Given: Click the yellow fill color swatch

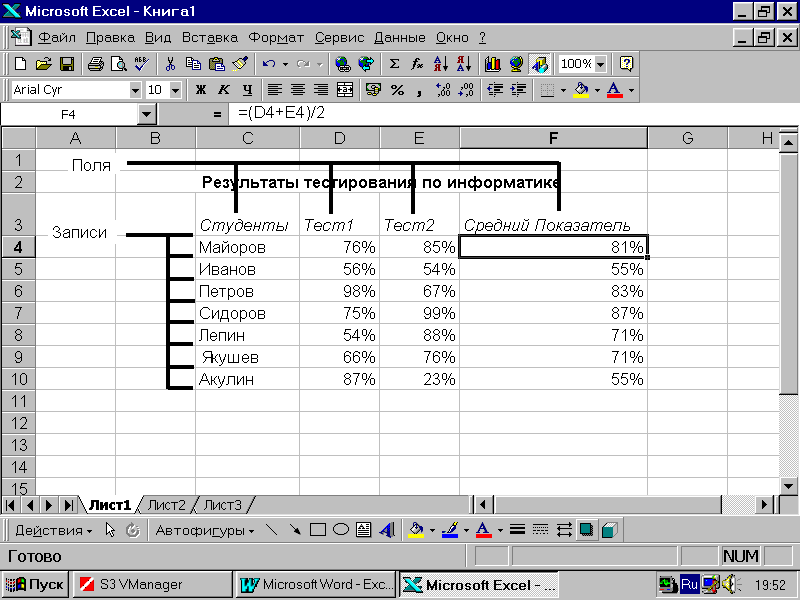Looking at the screenshot, I should (x=581, y=90).
